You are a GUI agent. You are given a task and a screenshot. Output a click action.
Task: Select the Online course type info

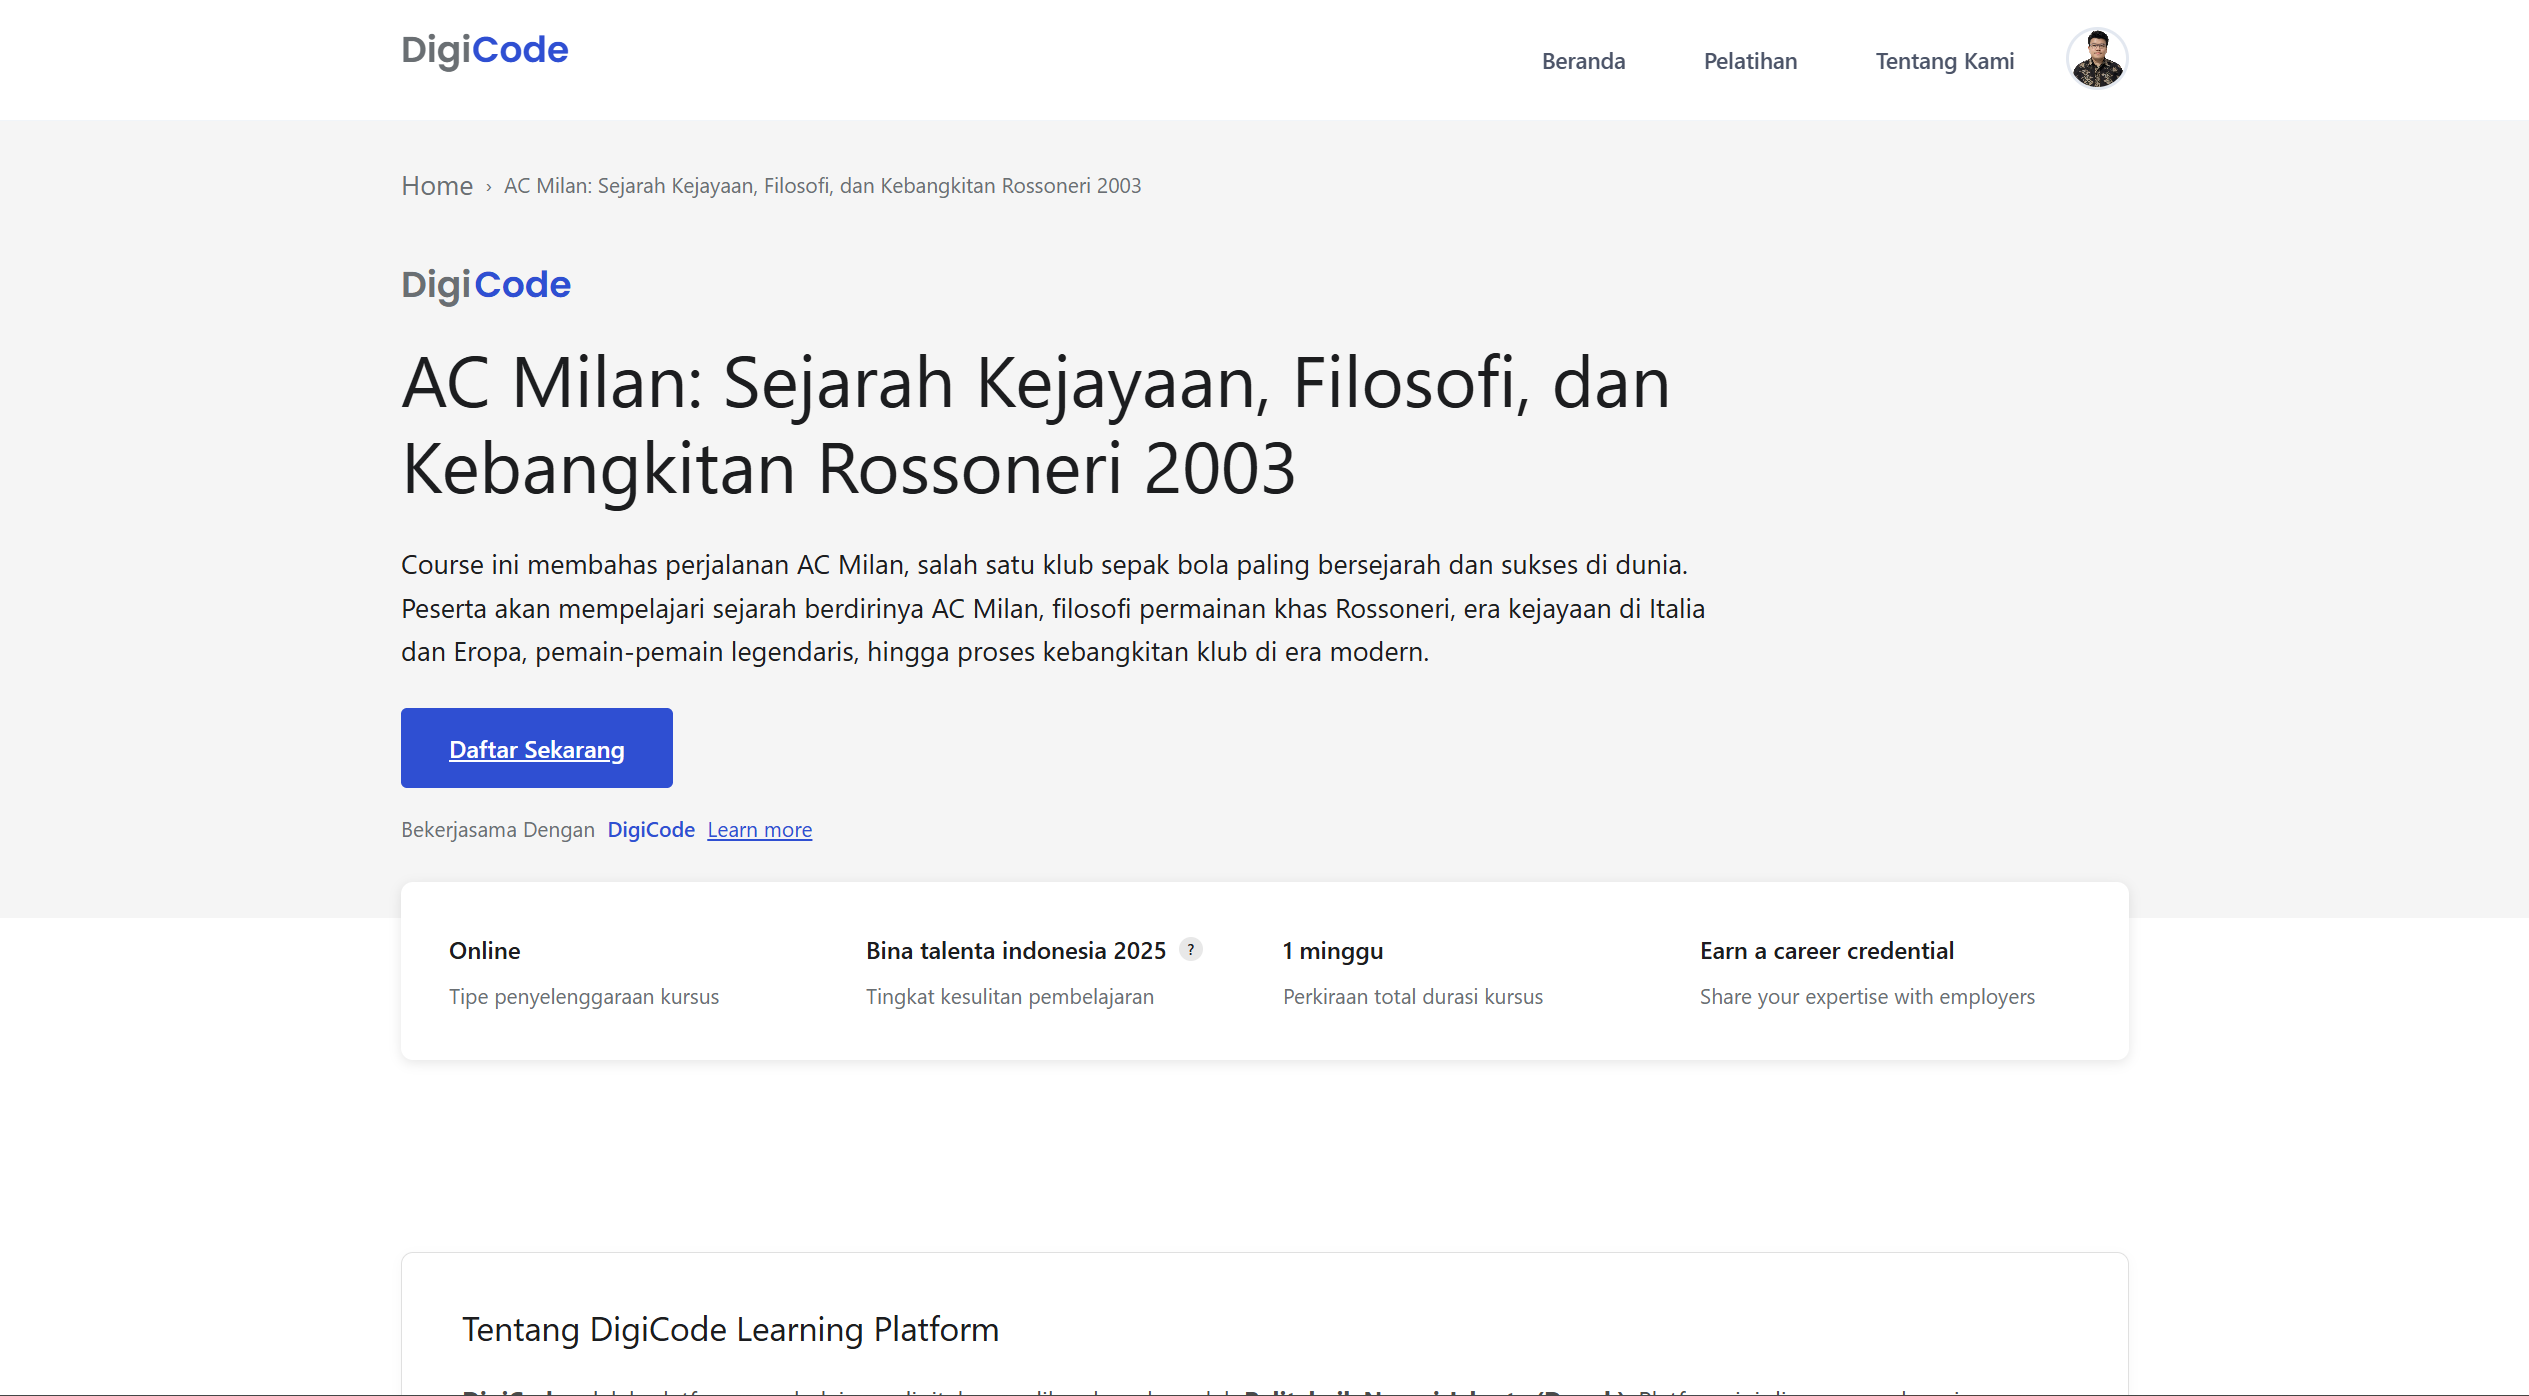click(x=484, y=950)
